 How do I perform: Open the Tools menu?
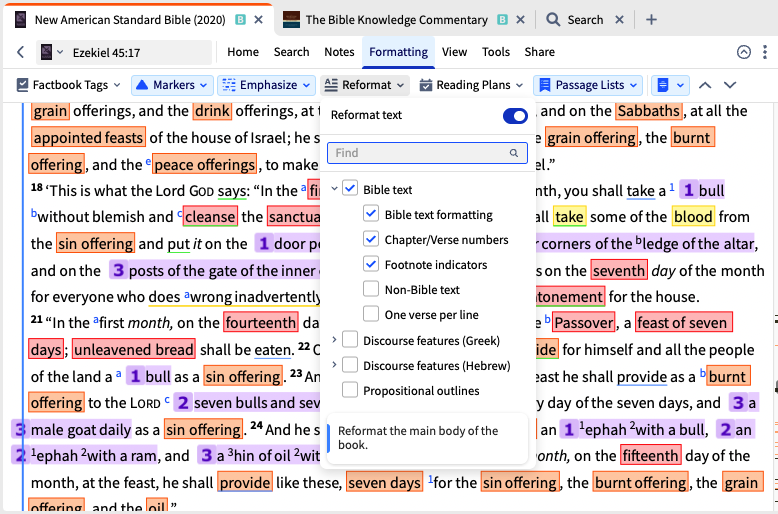(x=496, y=52)
